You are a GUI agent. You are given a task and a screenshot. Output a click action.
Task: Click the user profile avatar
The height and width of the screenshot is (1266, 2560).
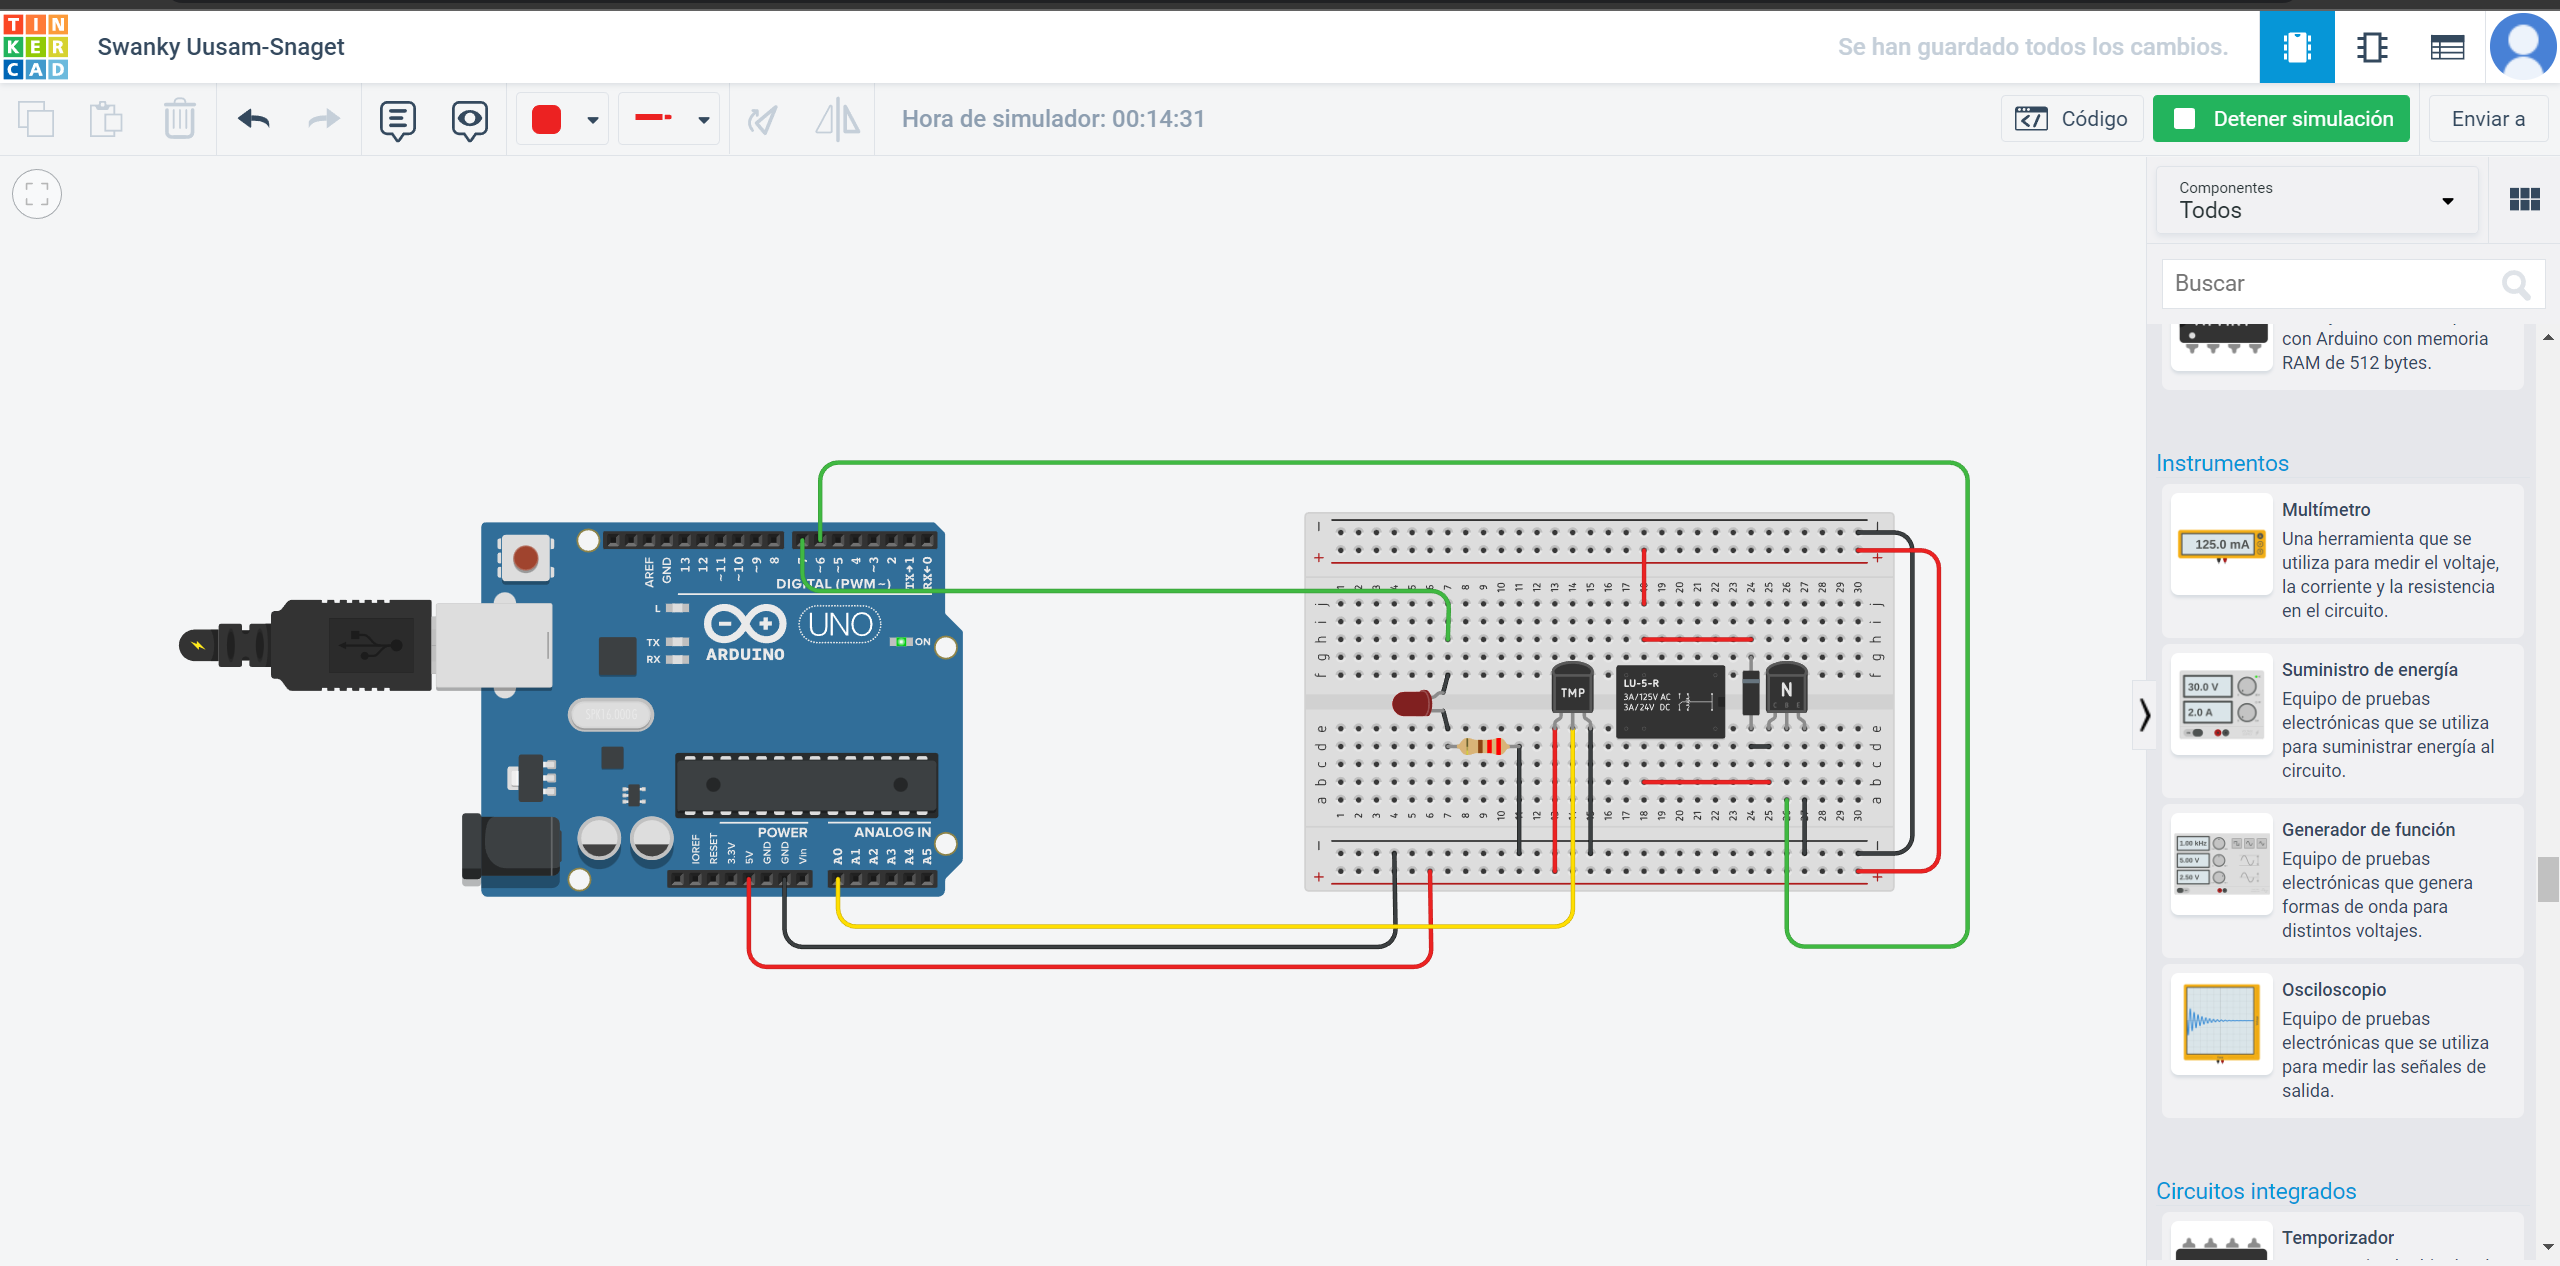tap(2522, 47)
